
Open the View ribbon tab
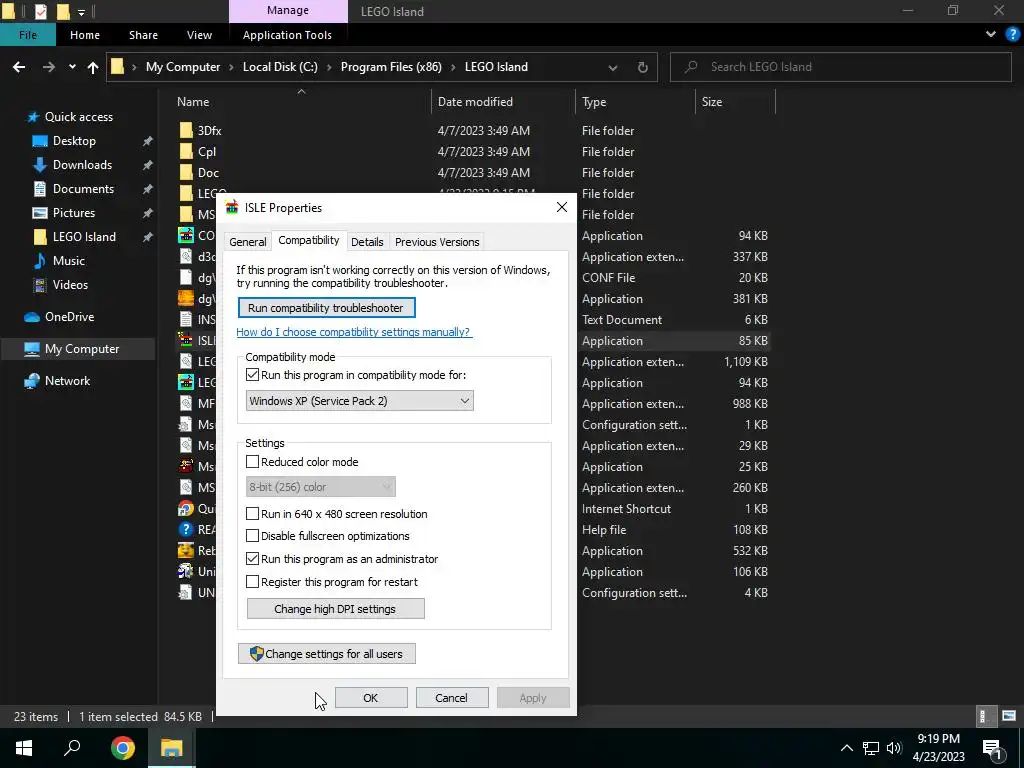pos(199,35)
